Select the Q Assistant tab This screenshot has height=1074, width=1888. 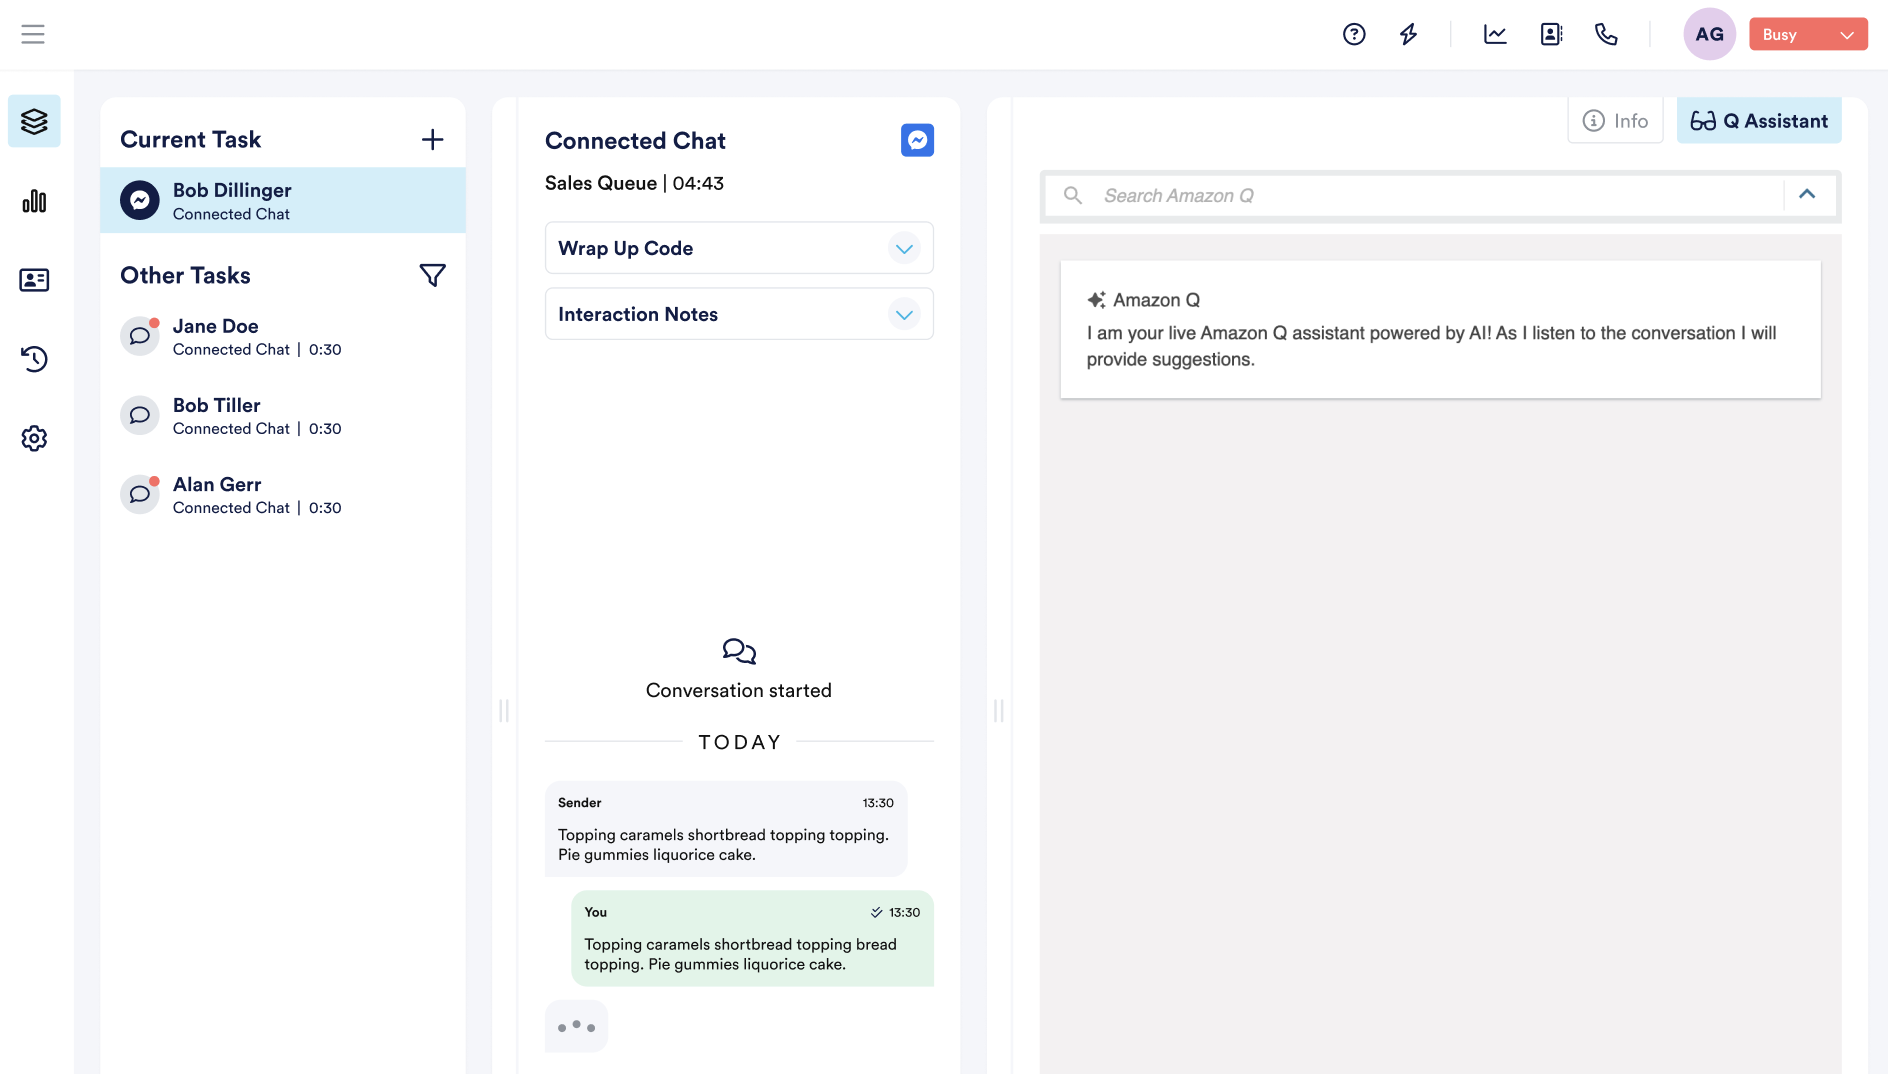[1759, 121]
